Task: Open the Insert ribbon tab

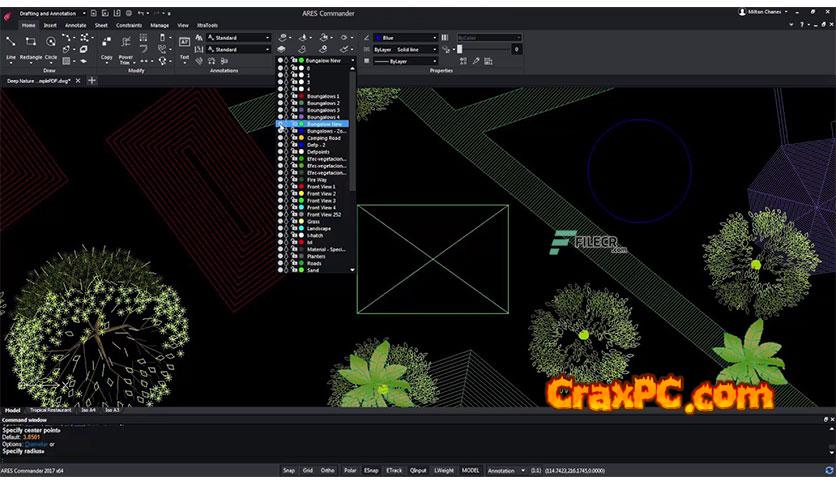Action: pyautogui.click(x=50, y=25)
